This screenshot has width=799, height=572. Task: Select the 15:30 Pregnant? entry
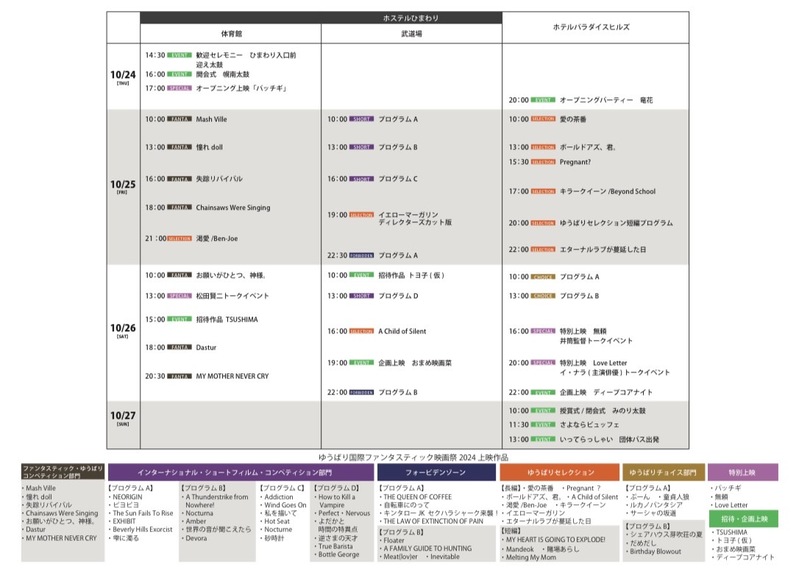pyautogui.click(x=549, y=162)
